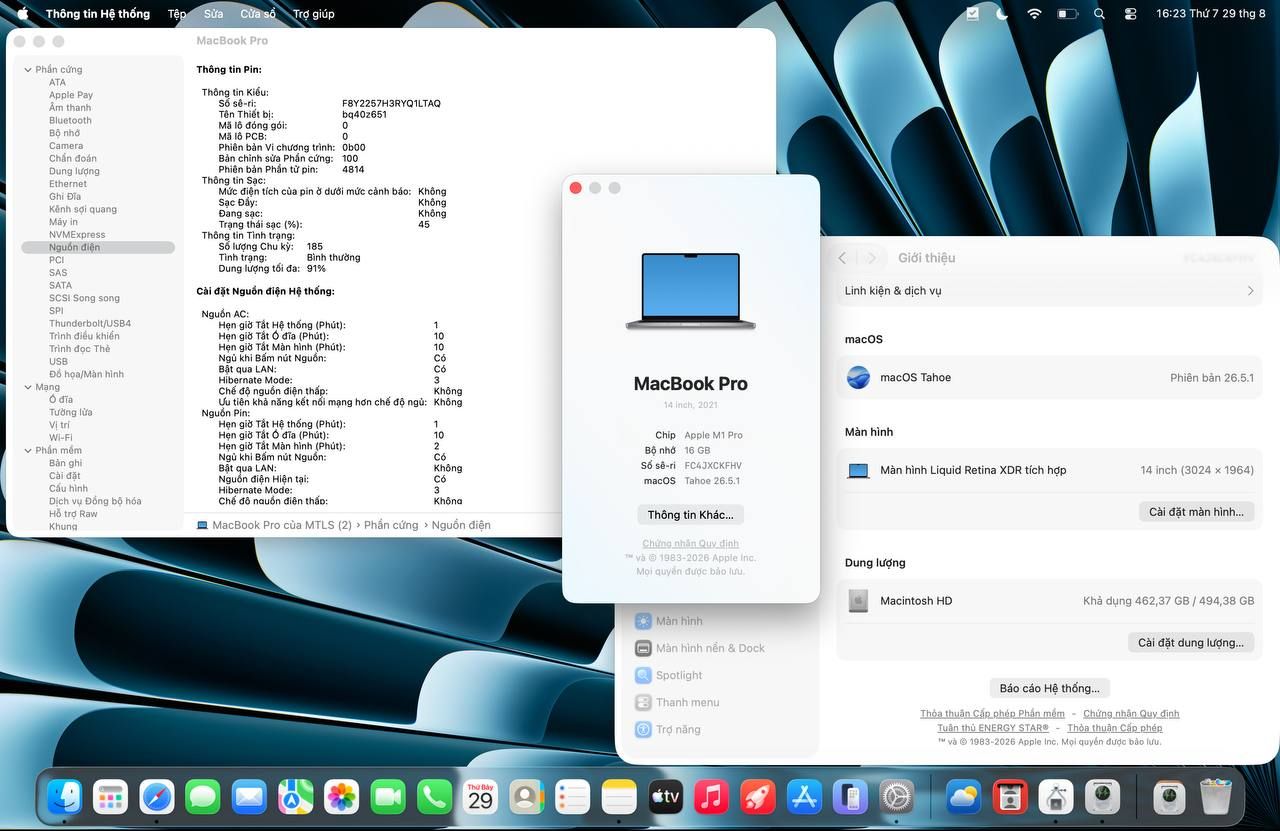This screenshot has width=1280, height=831.
Task: Open the Trash in the Dock
Action: [x=1216, y=797]
